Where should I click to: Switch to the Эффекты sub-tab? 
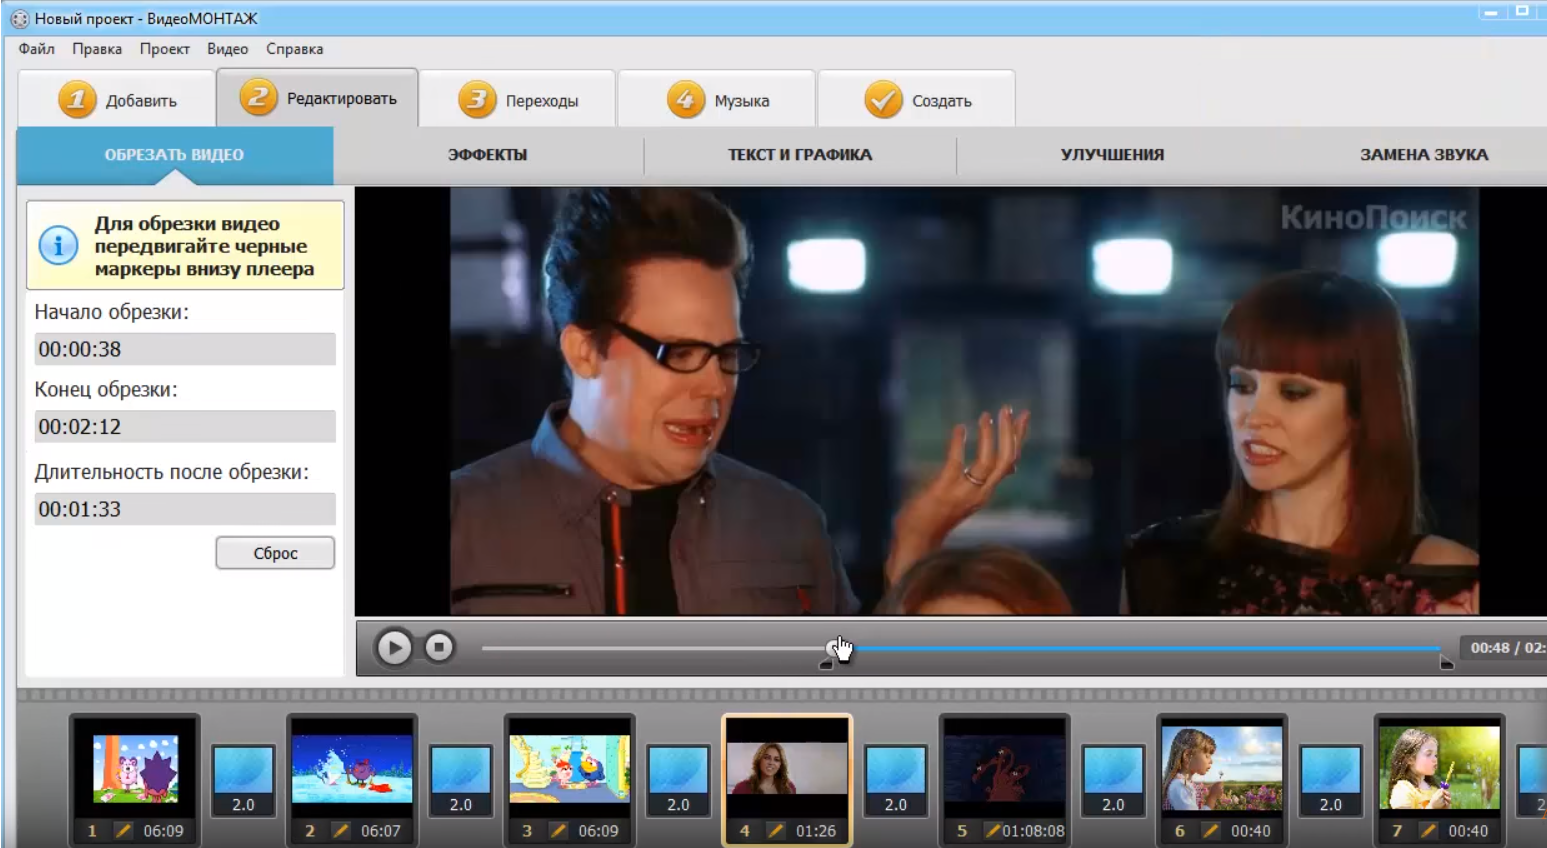pyautogui.click(x=488, y=155)
